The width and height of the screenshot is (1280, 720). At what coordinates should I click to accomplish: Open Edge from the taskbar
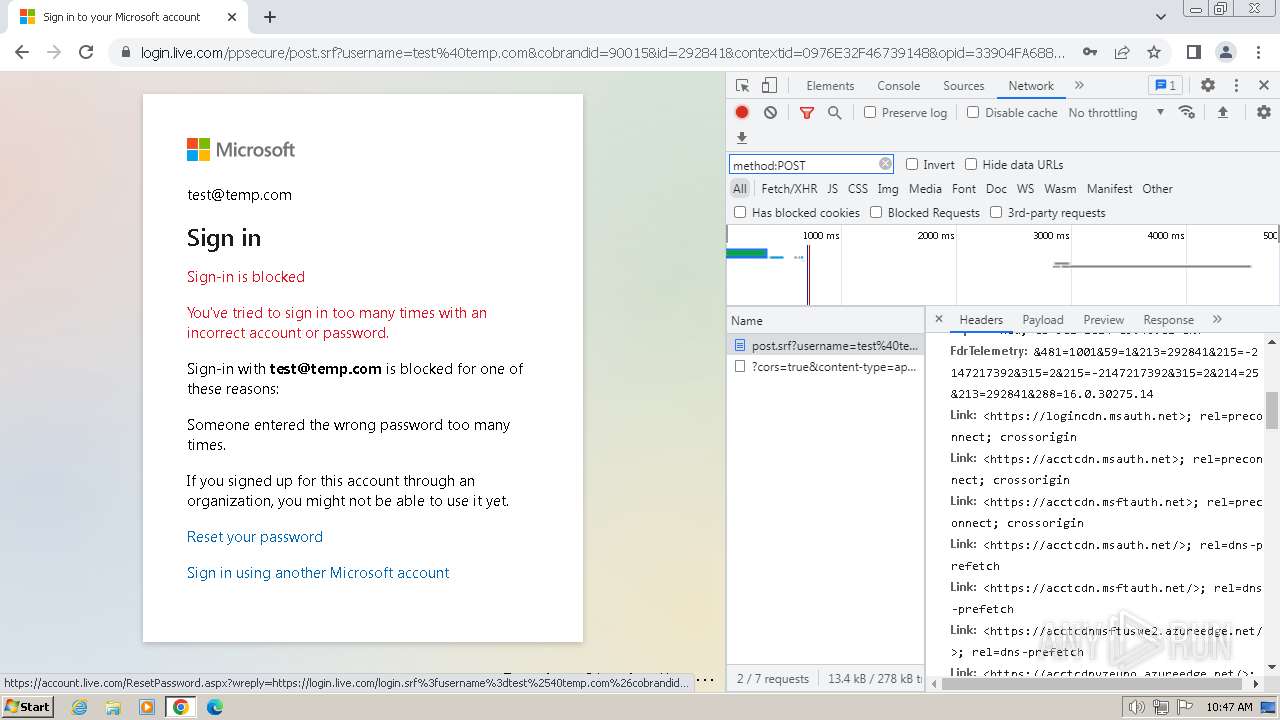(x=215, y=707)
